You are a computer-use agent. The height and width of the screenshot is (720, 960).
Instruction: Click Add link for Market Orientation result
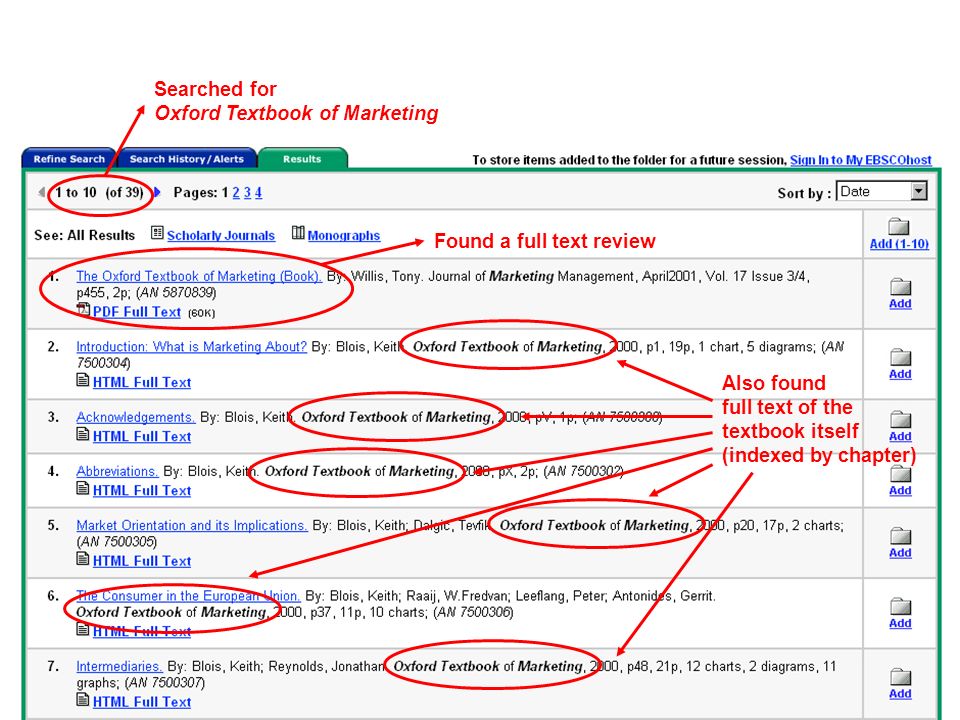901,553
